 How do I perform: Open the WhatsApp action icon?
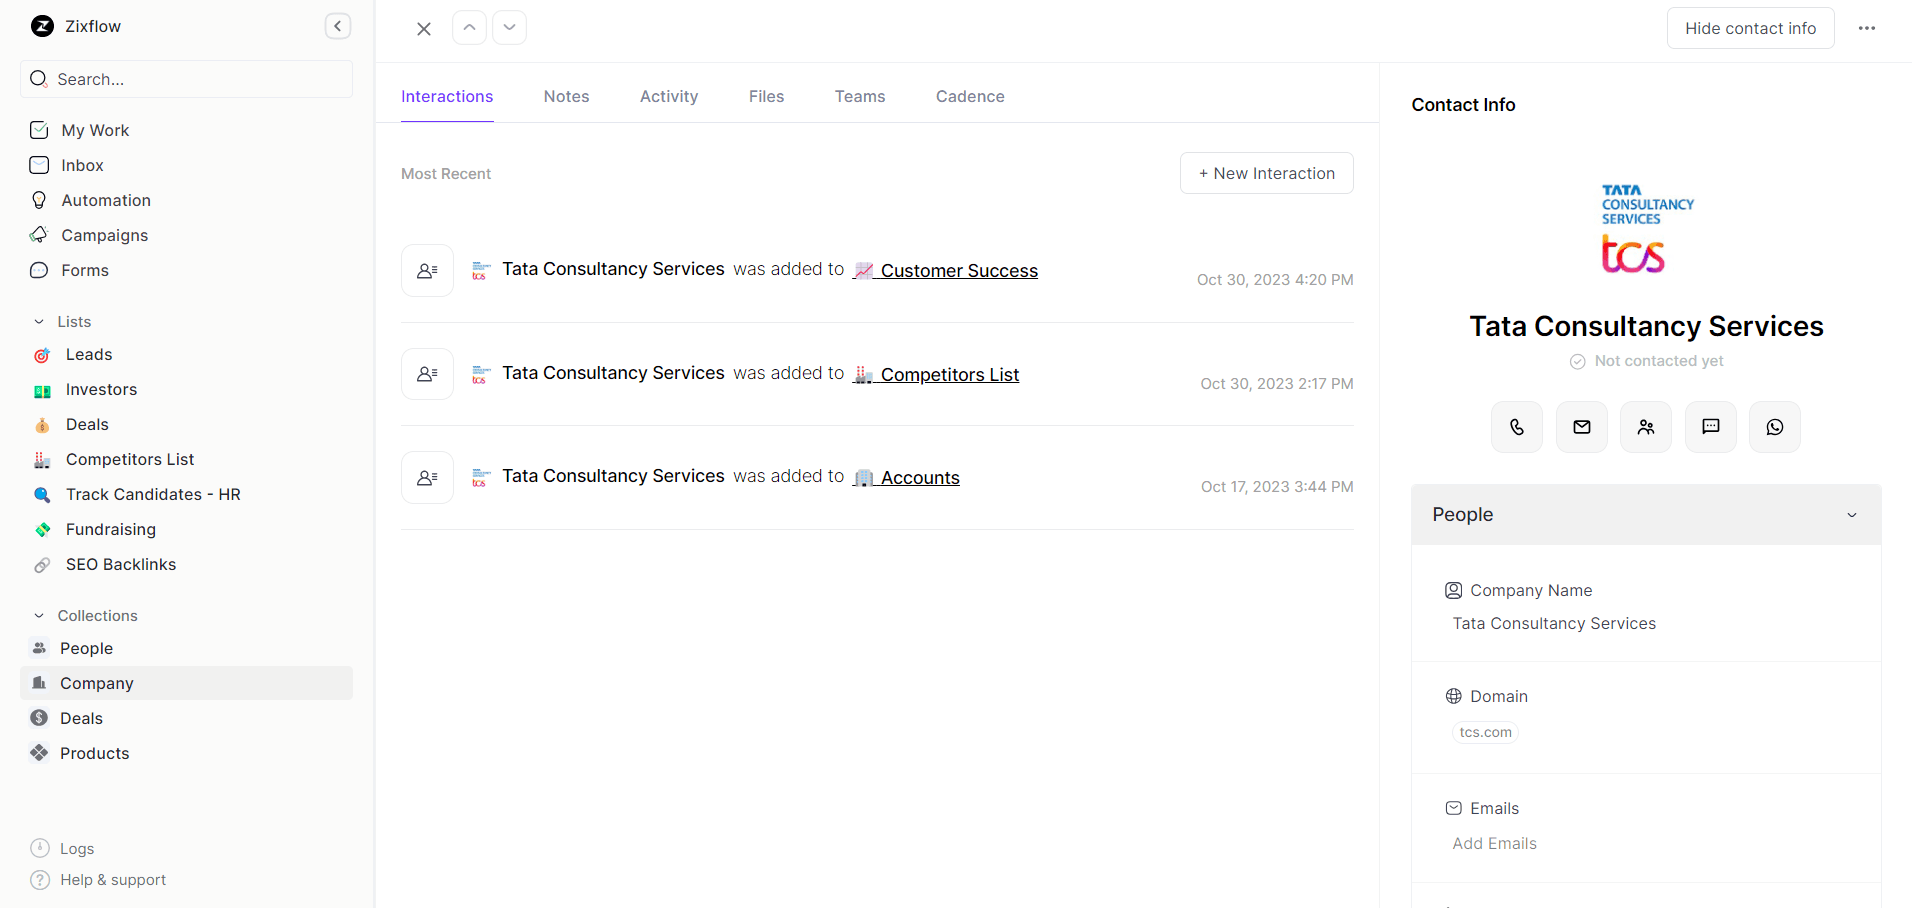(x=1775, y=426)
